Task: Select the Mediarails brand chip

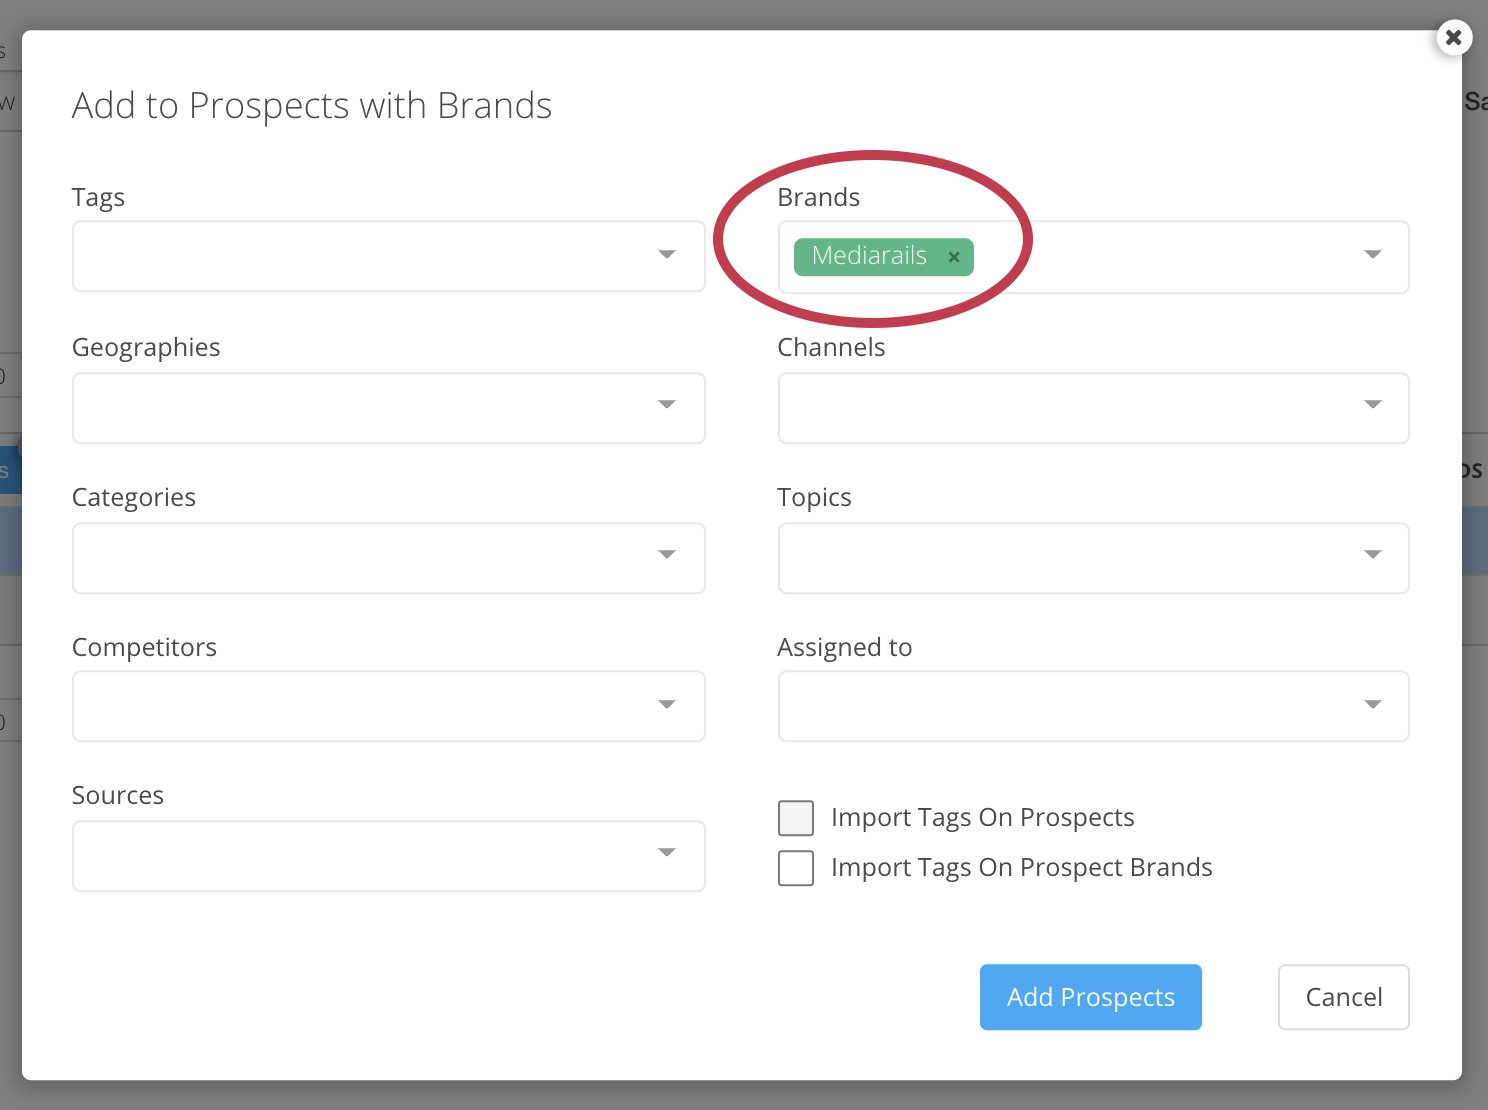Action: point(869,257)
